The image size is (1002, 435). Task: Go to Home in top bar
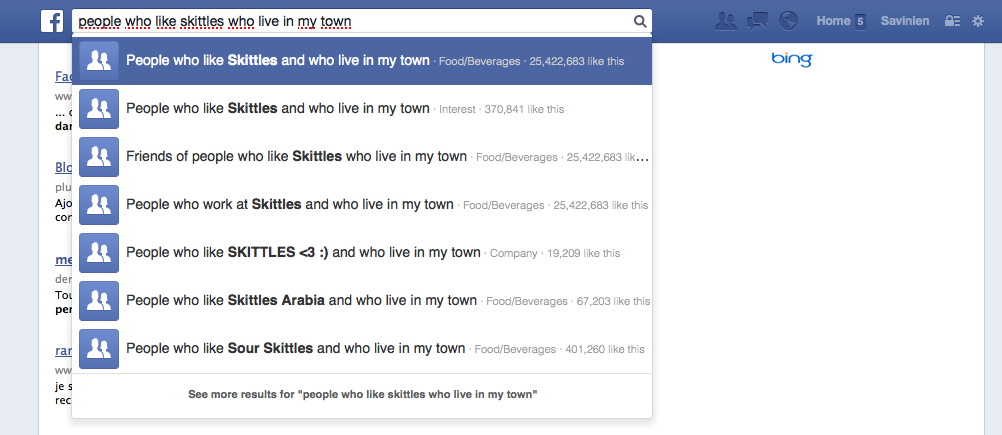point(833,21)
